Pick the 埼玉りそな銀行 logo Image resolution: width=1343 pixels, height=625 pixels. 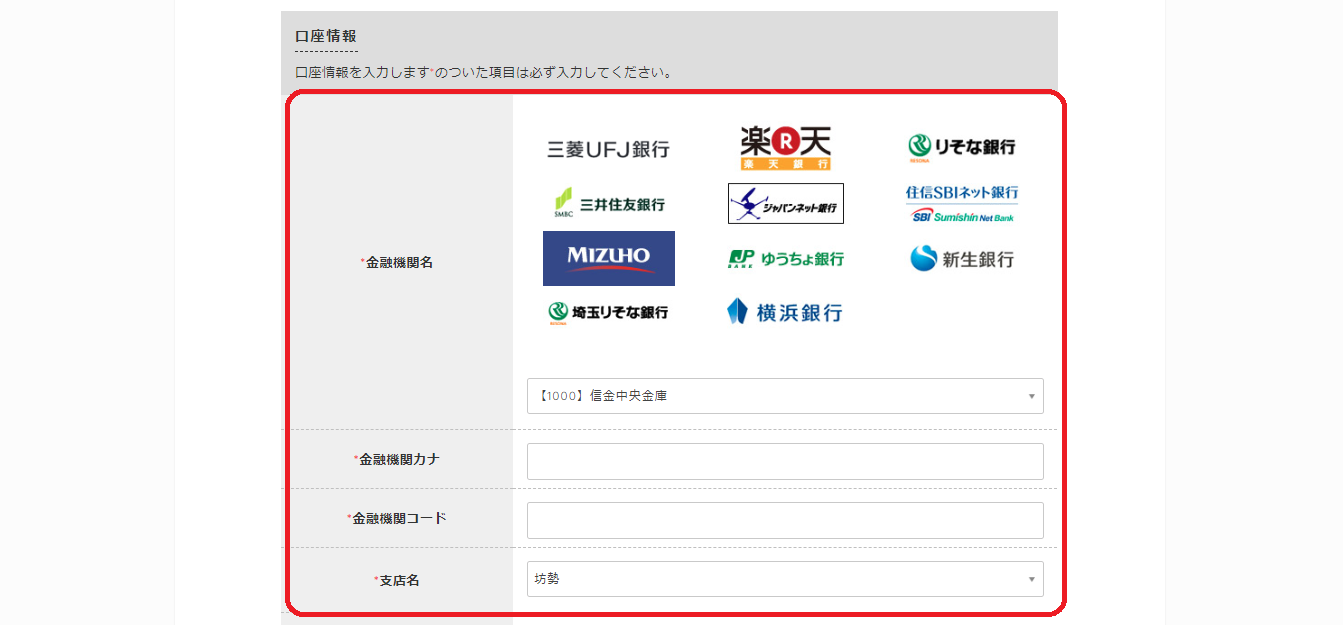pos(608,312)
